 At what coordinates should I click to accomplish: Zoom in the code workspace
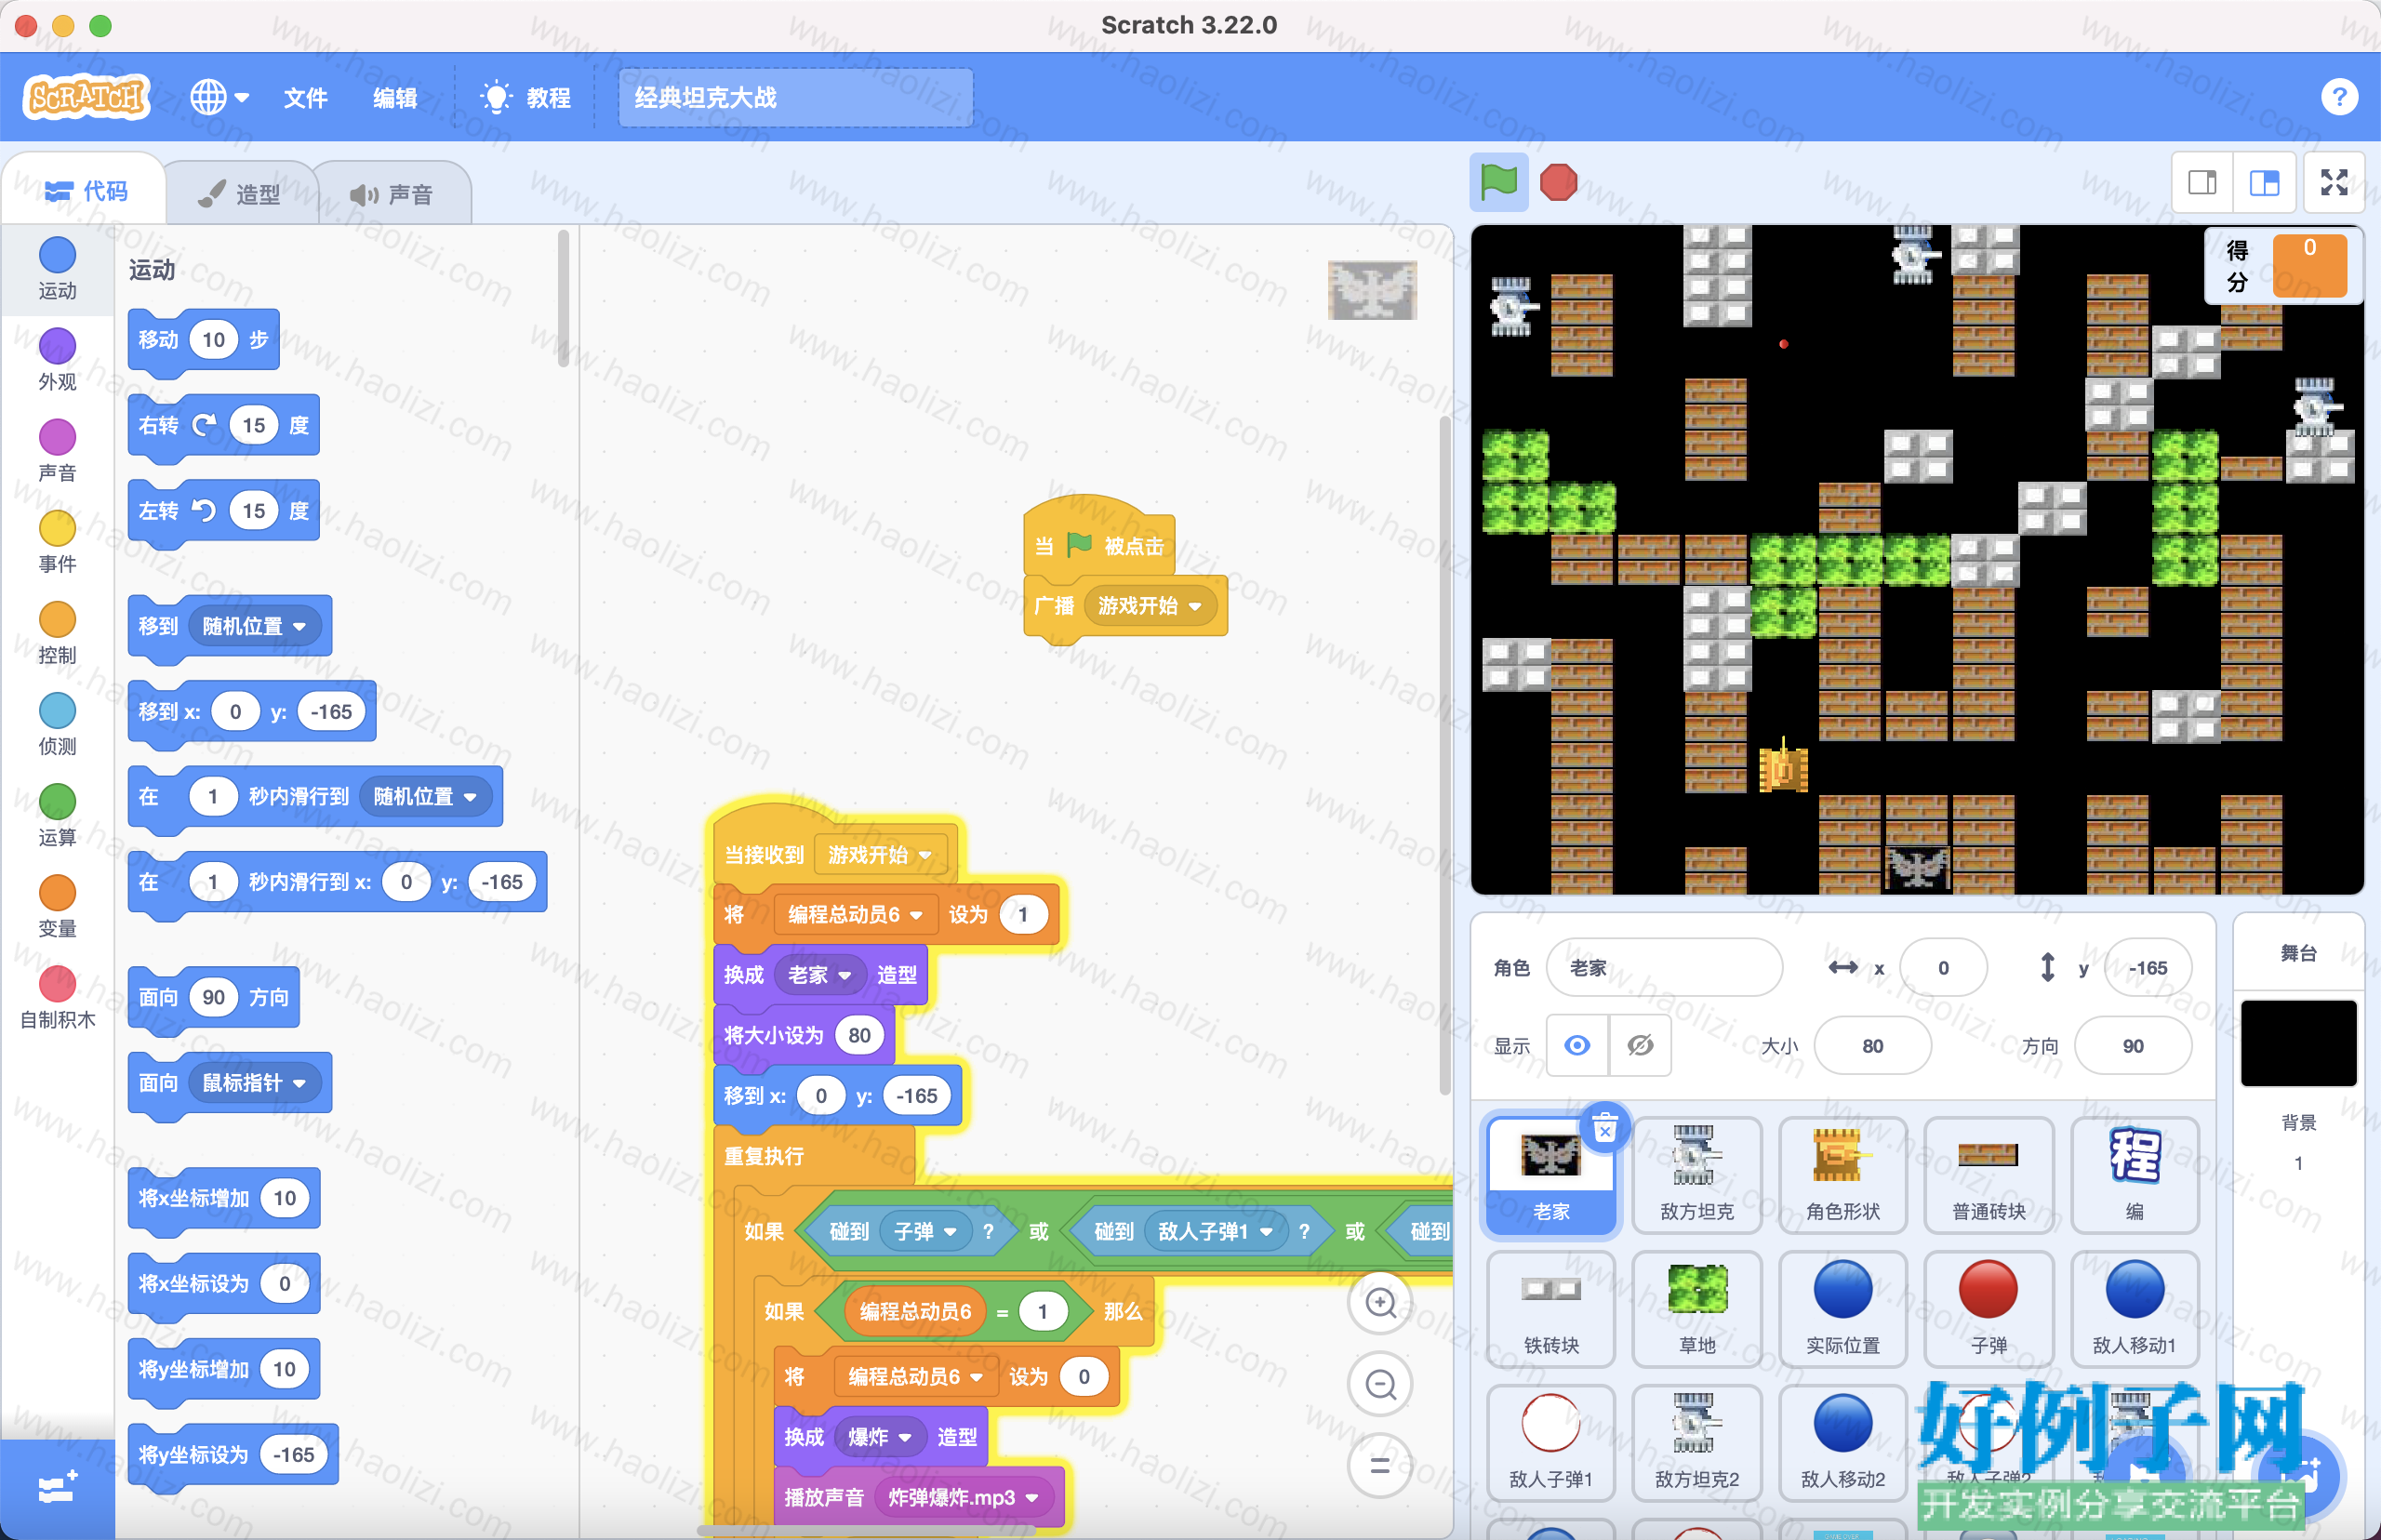(1381, 1302)
